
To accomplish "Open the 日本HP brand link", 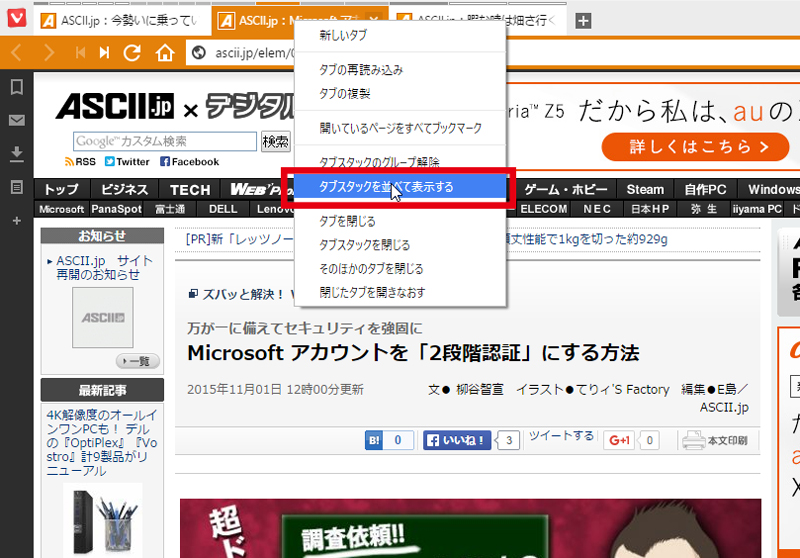I will (649, 209).
